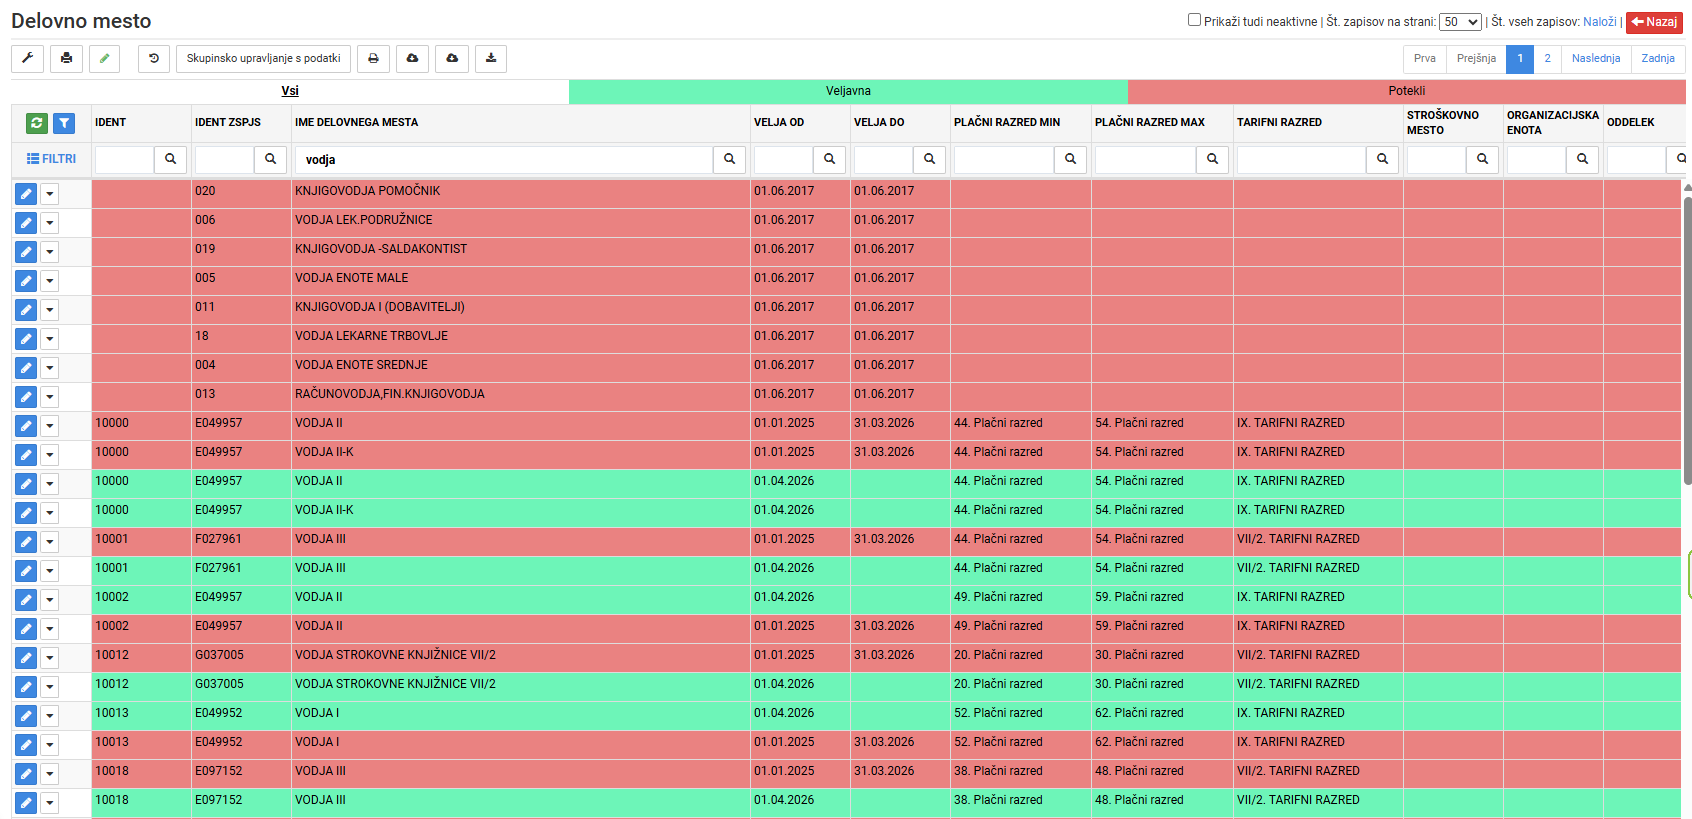Open row dropdown for green E049952 VODJA I
This screenshot has height=819, width=1692.
point(49,716)
